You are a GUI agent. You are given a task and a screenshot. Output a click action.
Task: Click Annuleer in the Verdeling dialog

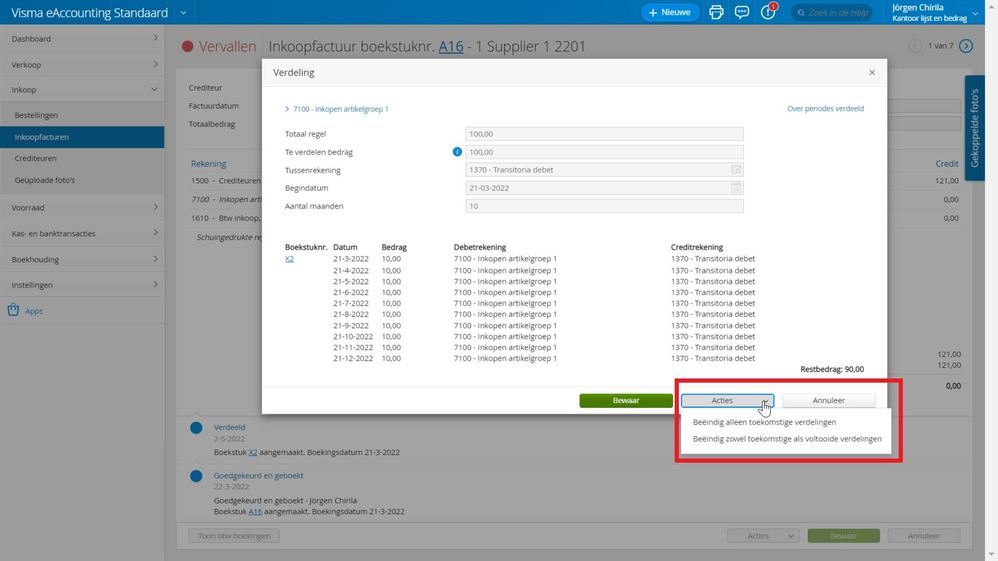828,401
